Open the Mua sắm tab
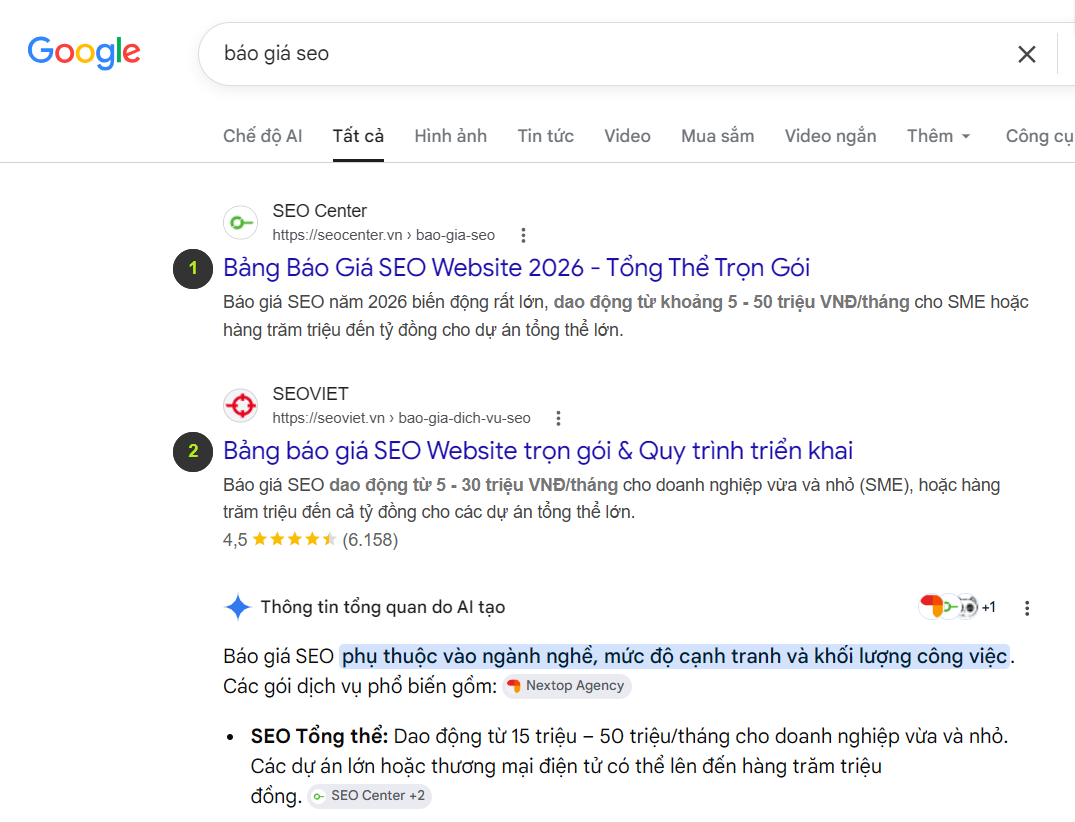 (x=717, y=136)
